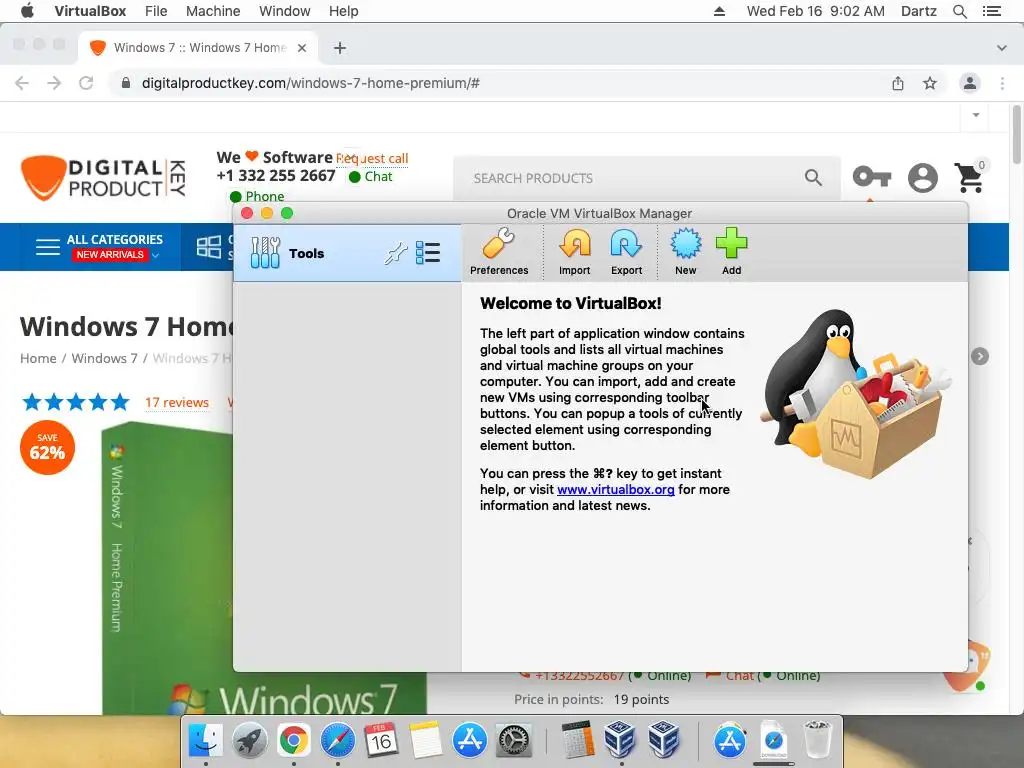Screen dimensions: 1024x768
Task: Open Chrome three-dot menu
Action: coord(1002,83)
